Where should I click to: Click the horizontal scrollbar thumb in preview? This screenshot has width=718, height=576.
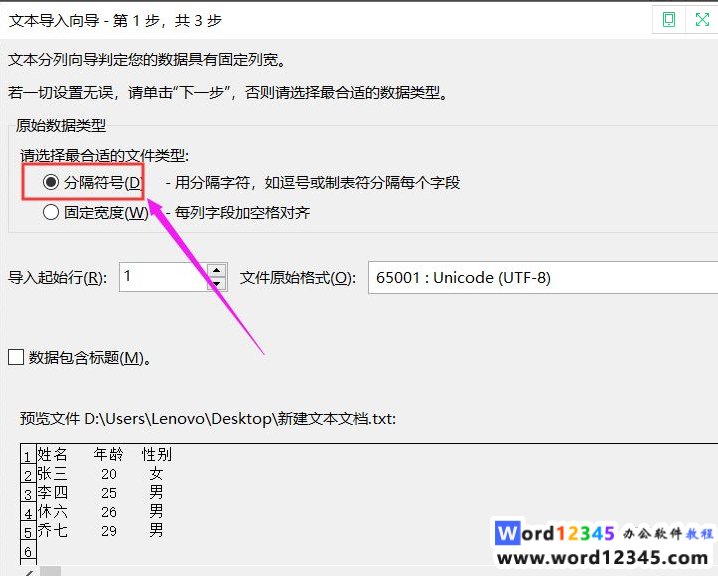click(50, 571)
